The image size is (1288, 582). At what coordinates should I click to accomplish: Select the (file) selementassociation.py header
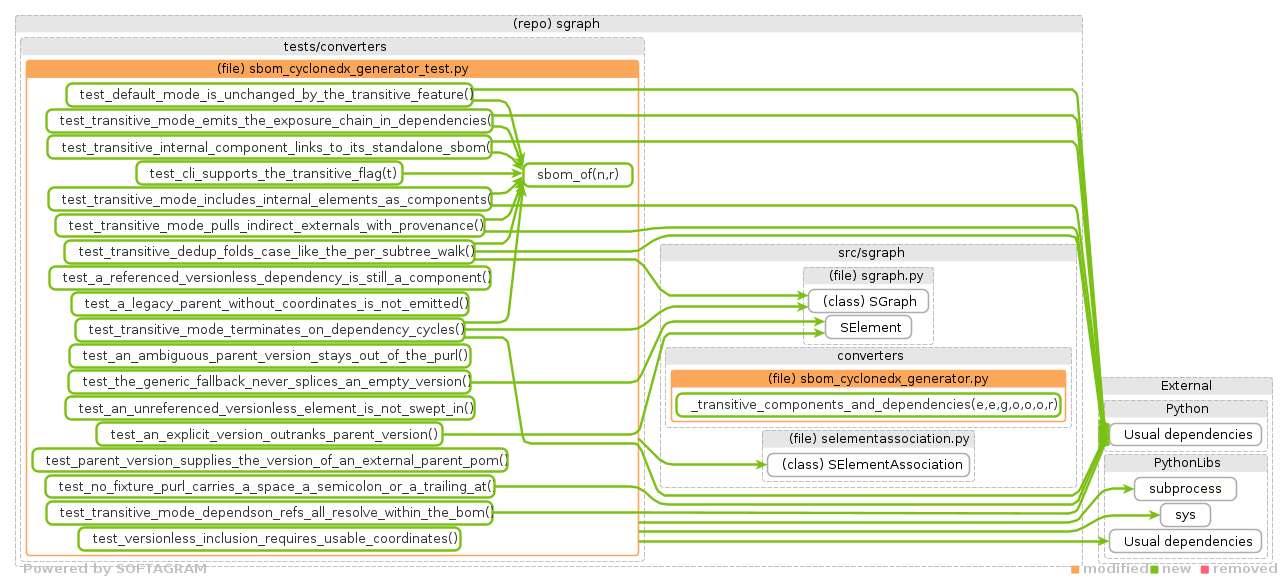868,438
